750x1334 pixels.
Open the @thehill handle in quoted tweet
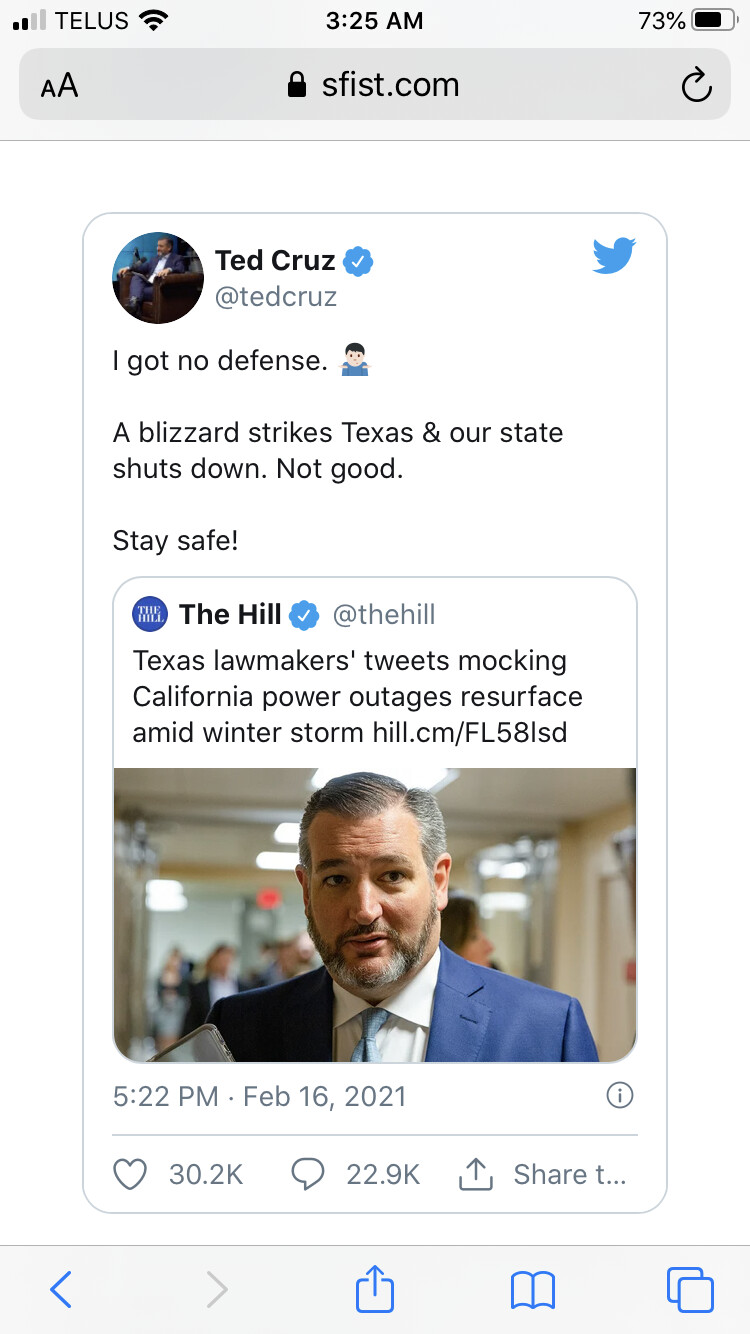pyautogui.click(x=384, y=614)
